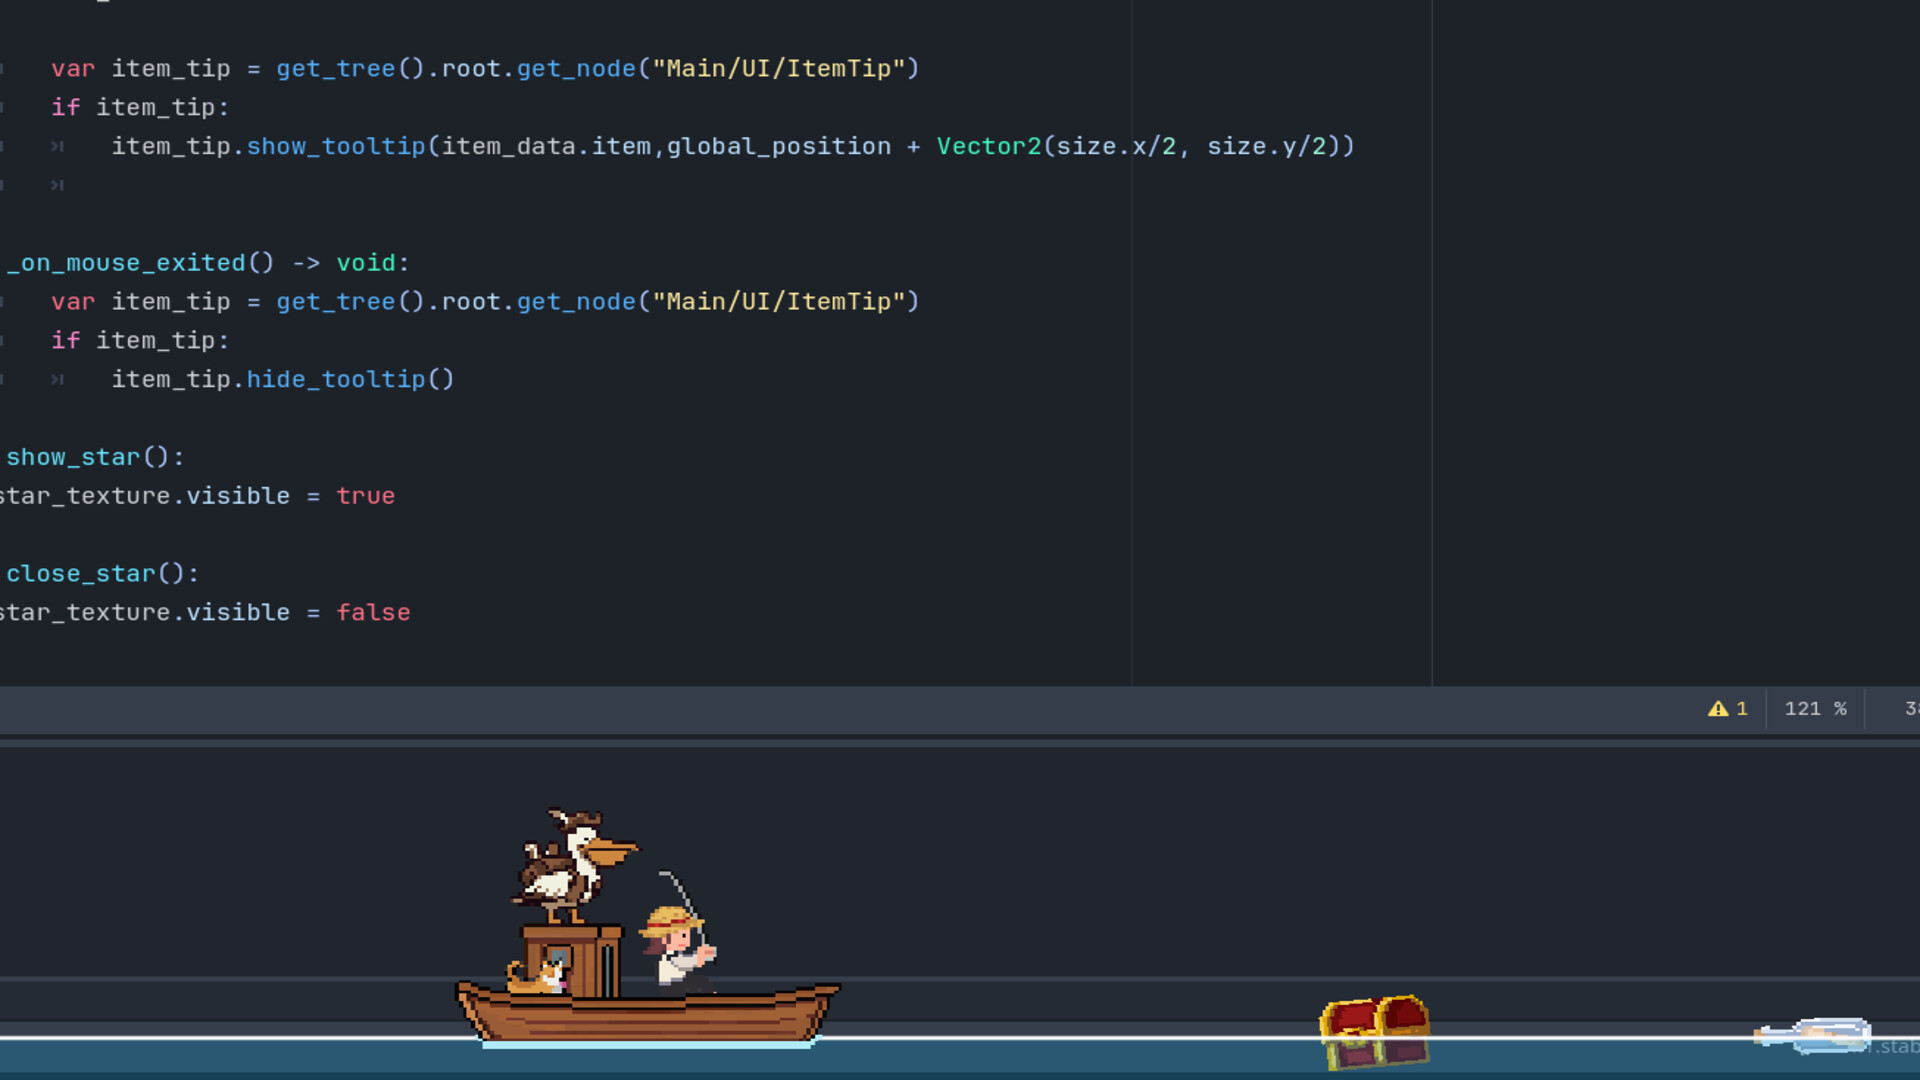1920x1080 pixels.
Task: Click the string "Main/UI/ItemTip" in get_node
Action: tap(783, 68)
